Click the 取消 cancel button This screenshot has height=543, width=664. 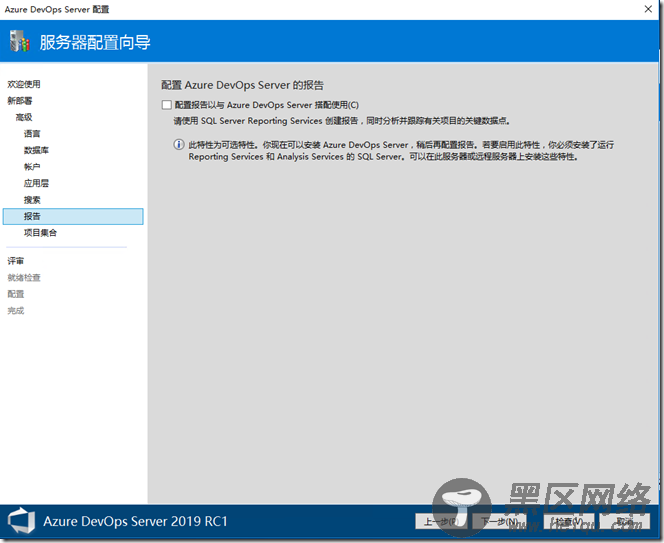point(625,521)
